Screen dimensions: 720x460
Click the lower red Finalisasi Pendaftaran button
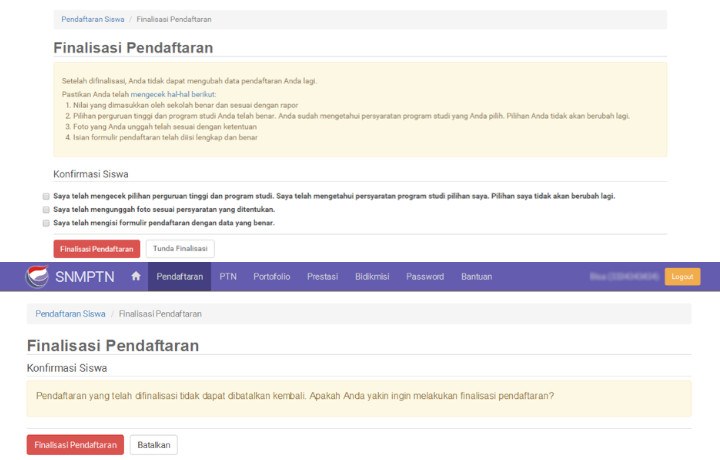click(75, 445)
